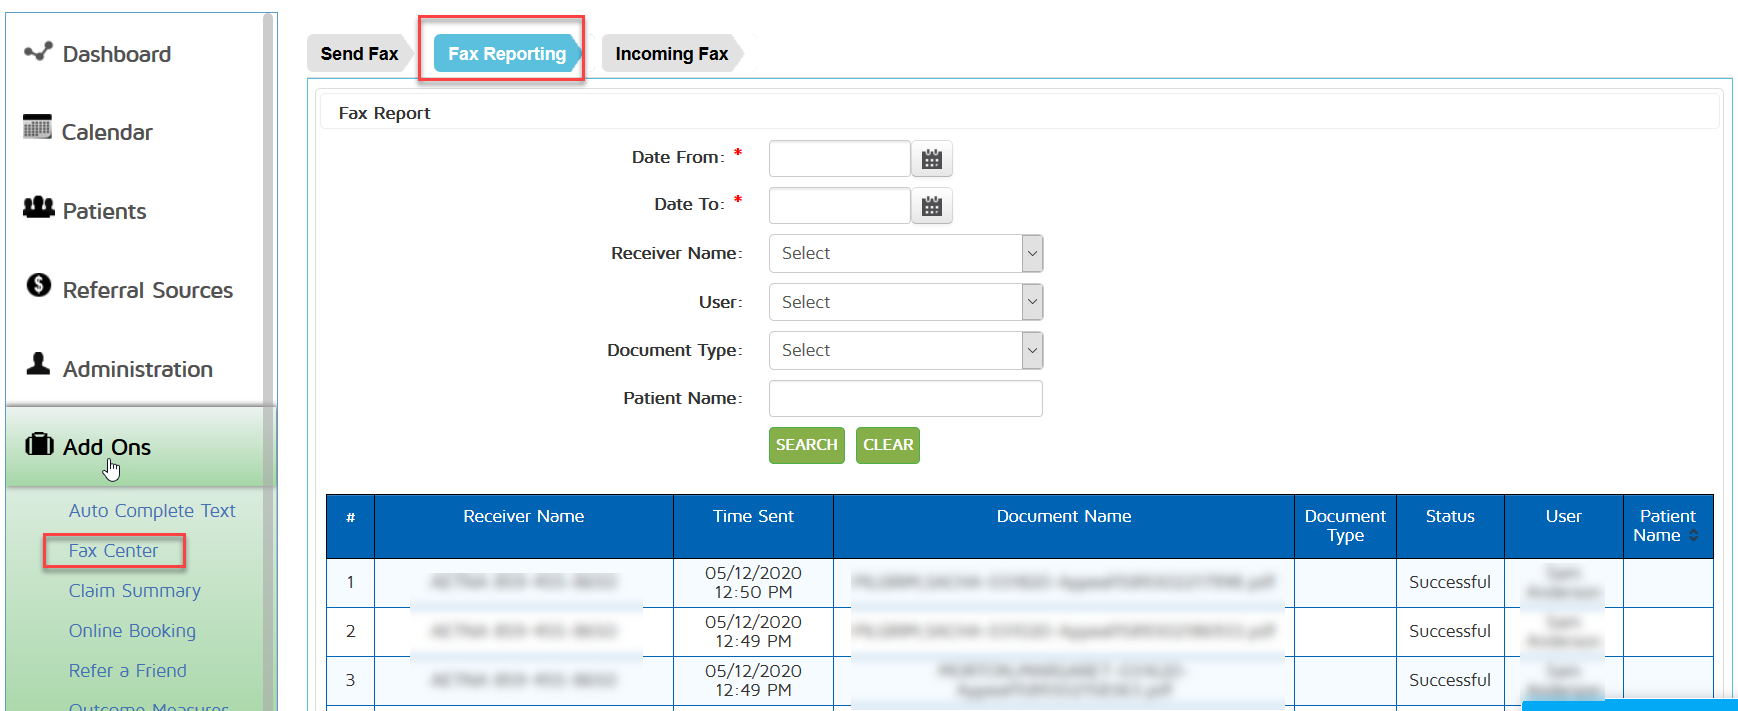Expand the User dropdown
This screenshot has width=1738, height=711.
(x=1032, y=302)
